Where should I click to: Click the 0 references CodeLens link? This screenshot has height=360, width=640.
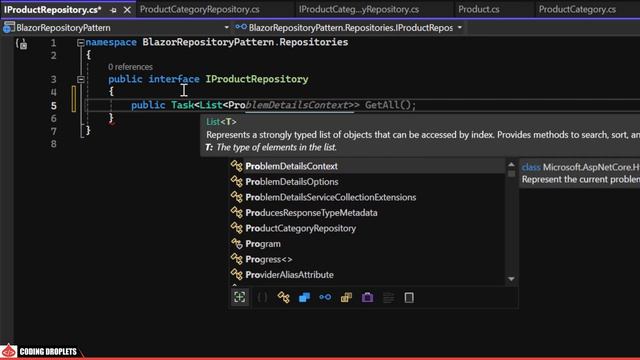[130, 67]
